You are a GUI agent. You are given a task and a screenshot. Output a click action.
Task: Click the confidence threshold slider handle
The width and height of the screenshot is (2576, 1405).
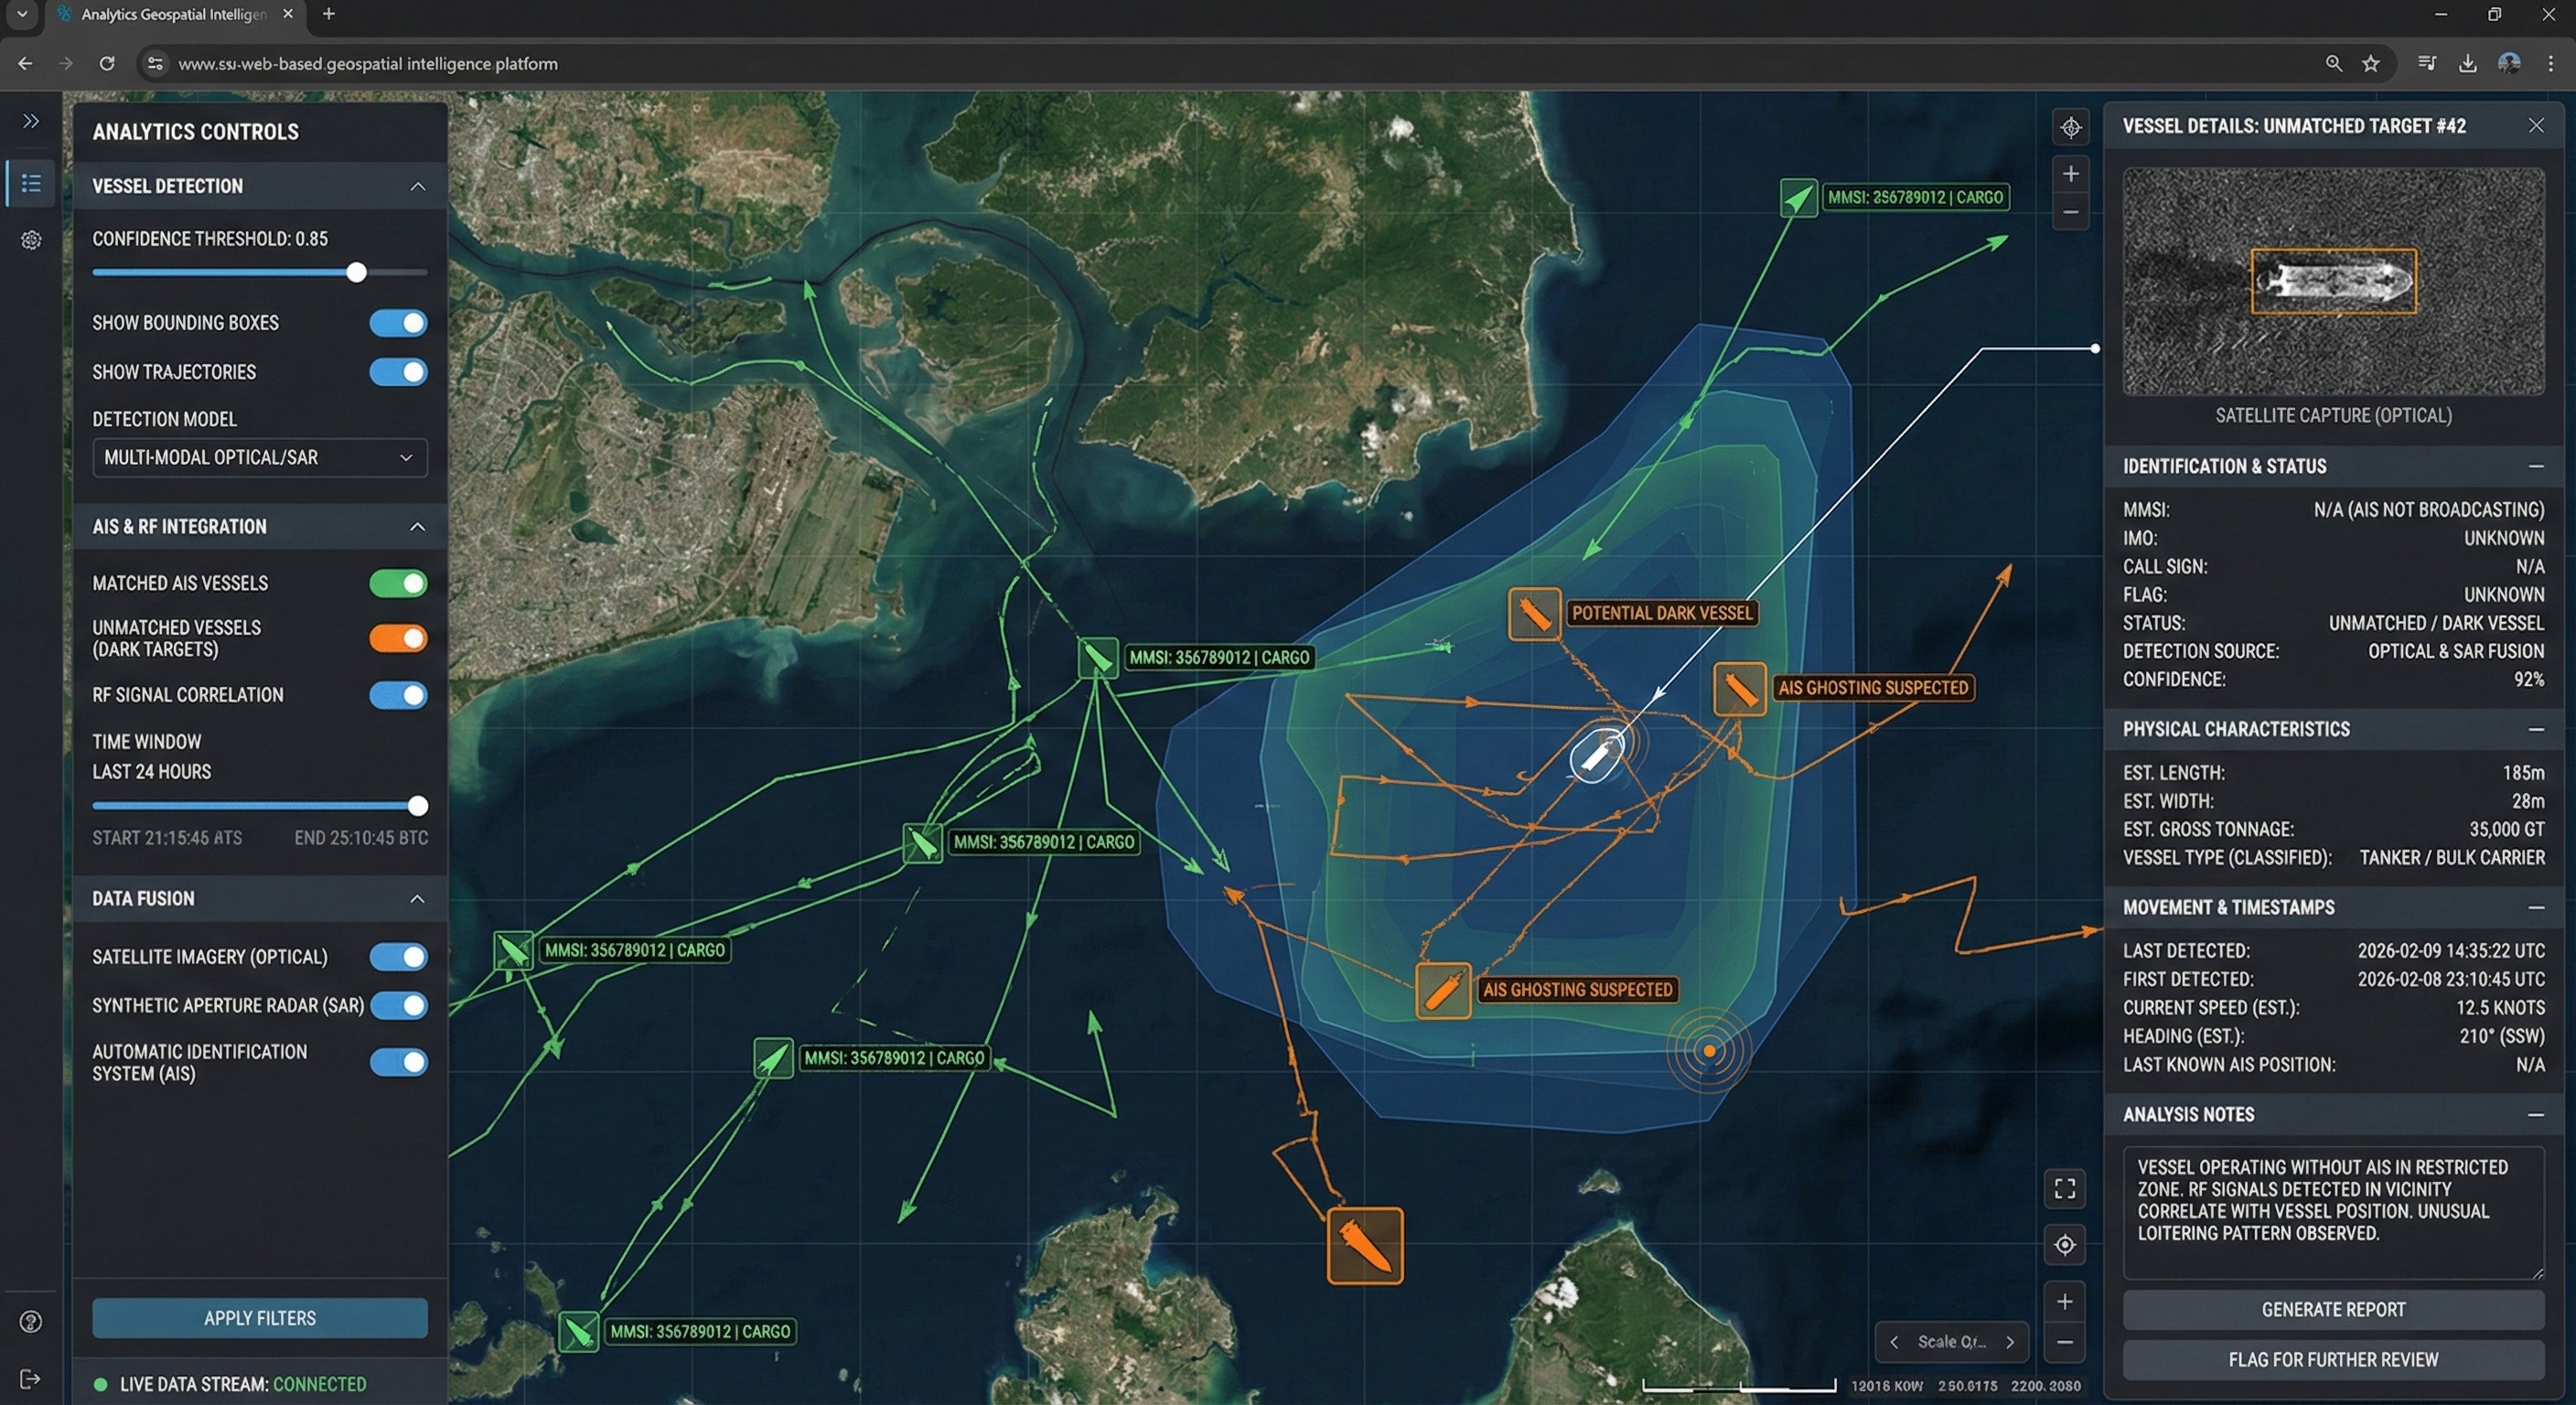[356, 272]
